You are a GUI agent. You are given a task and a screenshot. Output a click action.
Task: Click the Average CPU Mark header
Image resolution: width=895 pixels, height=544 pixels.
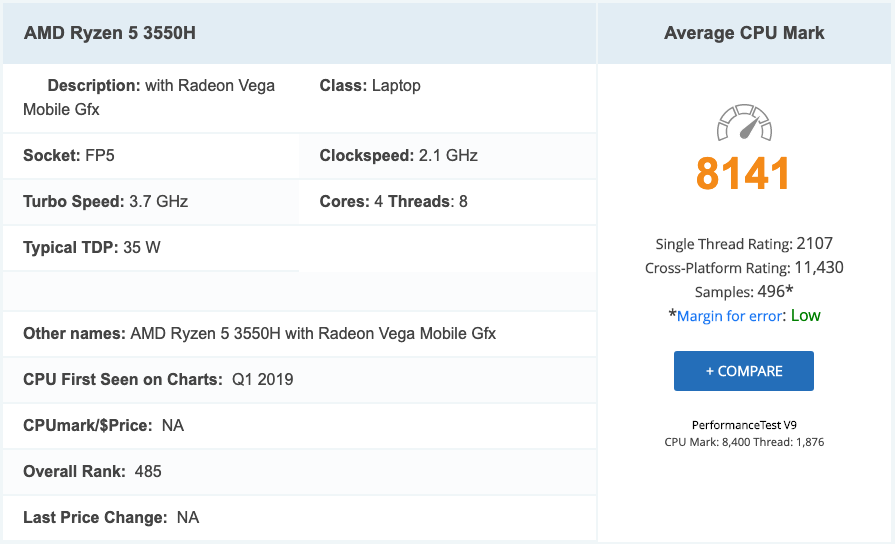pos(744,33)
